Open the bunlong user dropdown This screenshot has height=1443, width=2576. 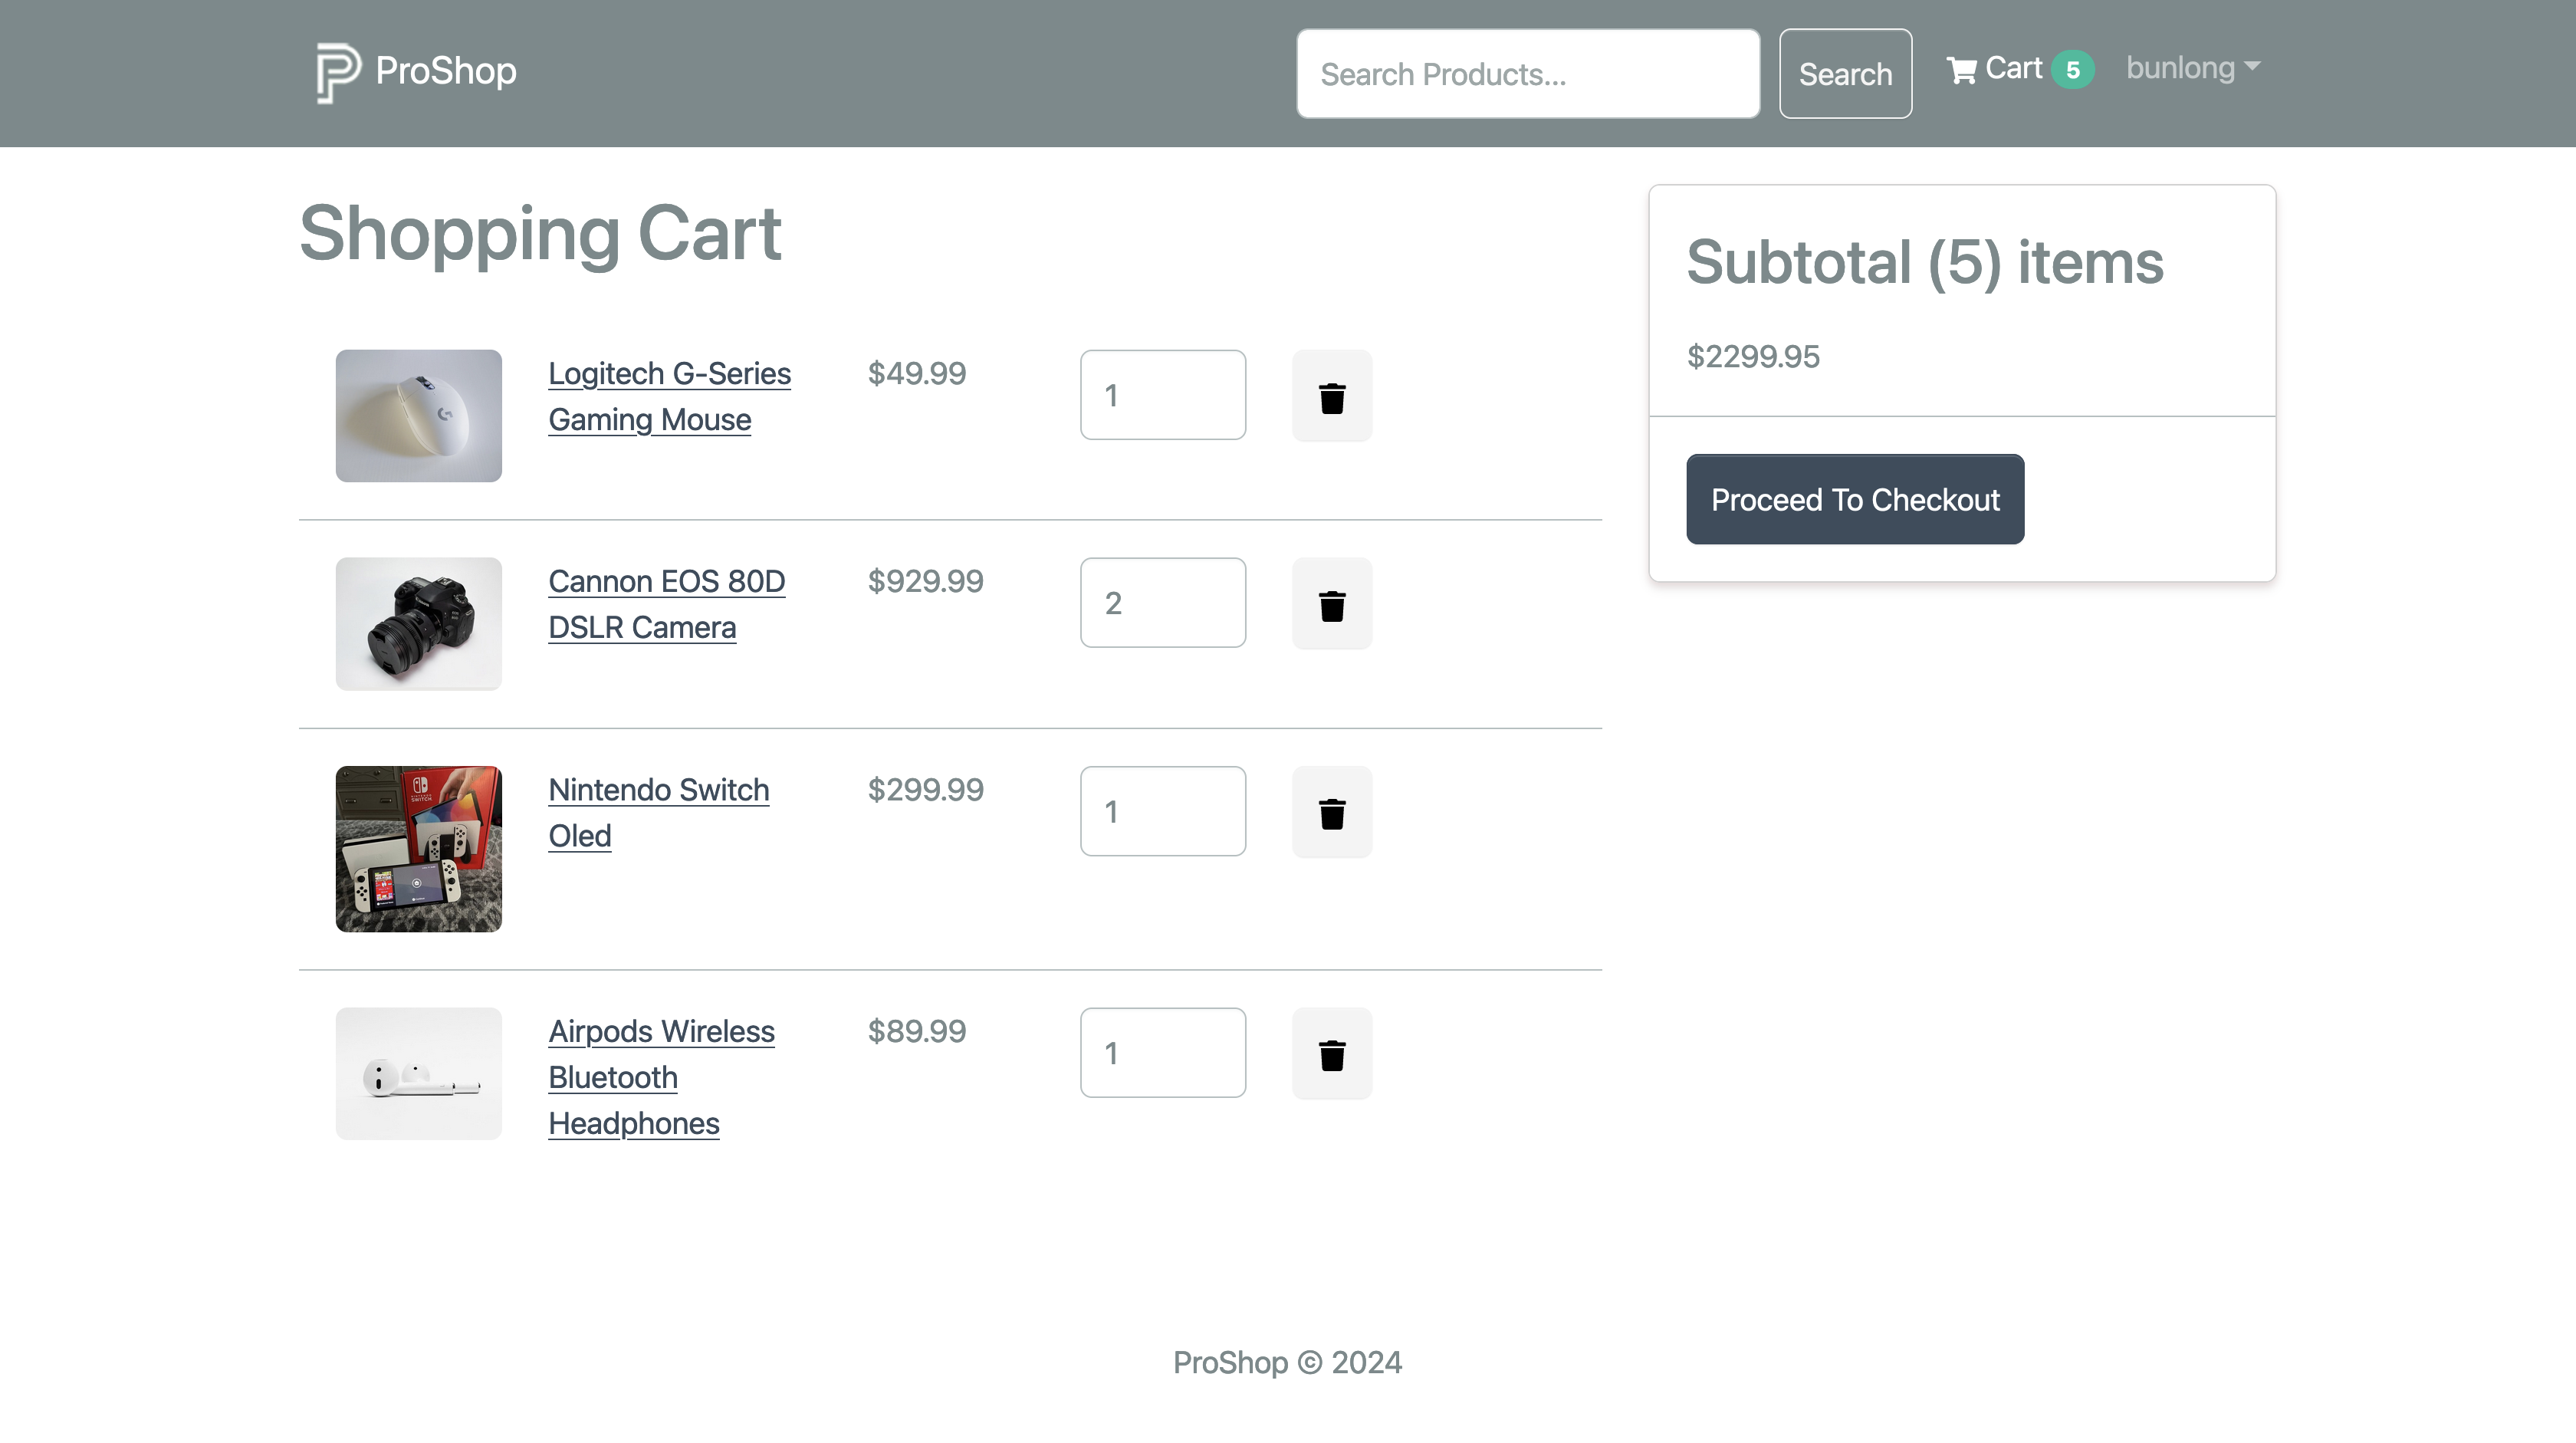click(2192, 68)
